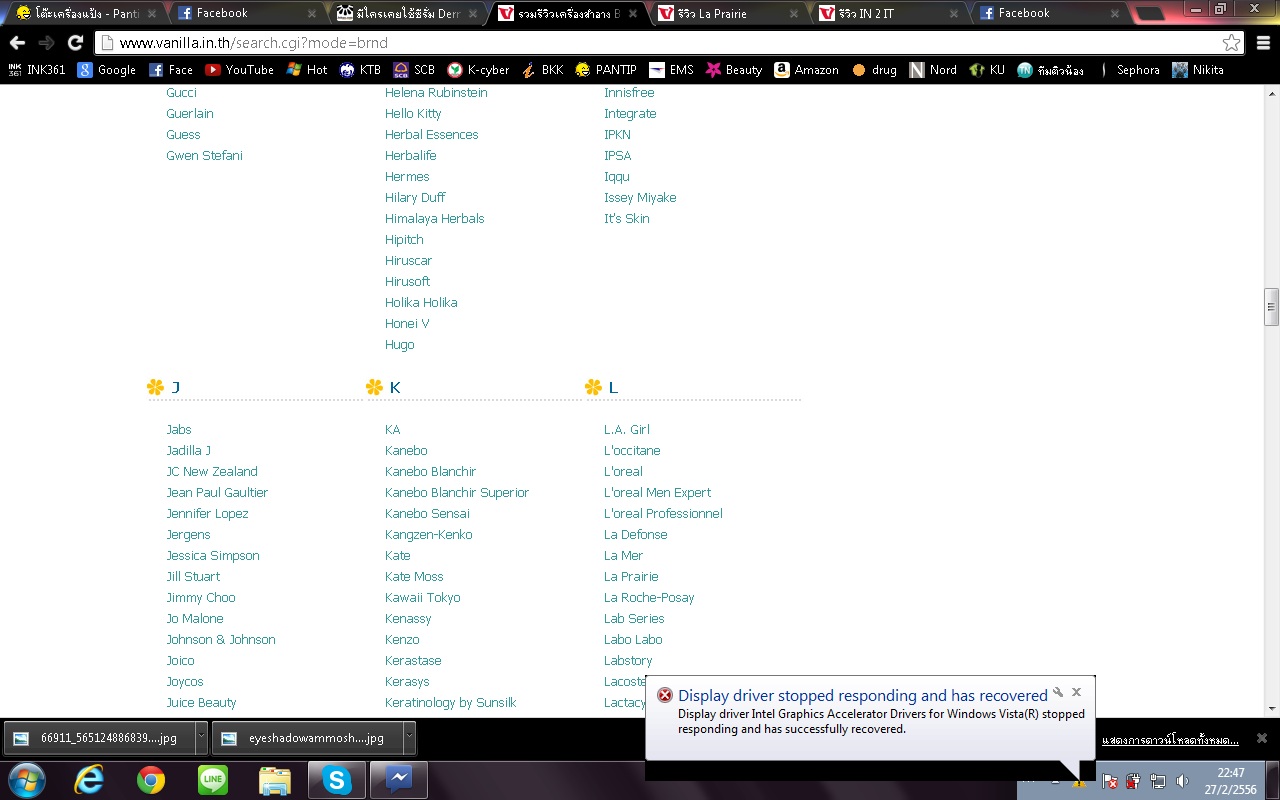Open drug bookmark
1280x800 pixels.
click(874, 70)
